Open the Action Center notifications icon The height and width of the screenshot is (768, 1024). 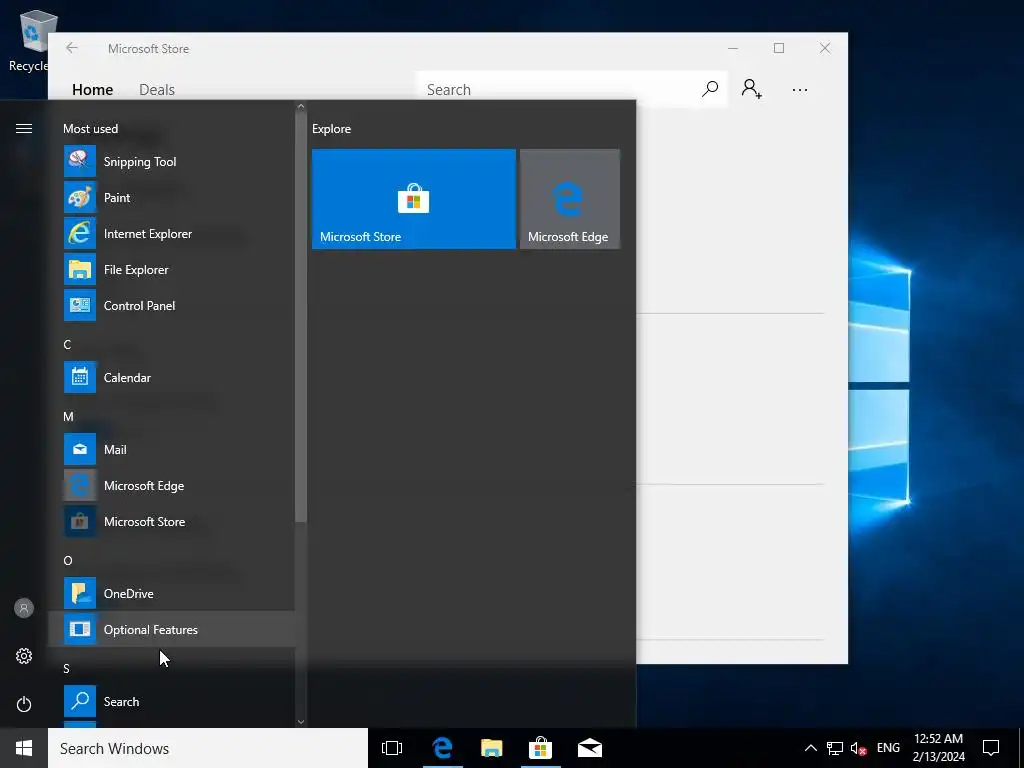click(991, 748)
